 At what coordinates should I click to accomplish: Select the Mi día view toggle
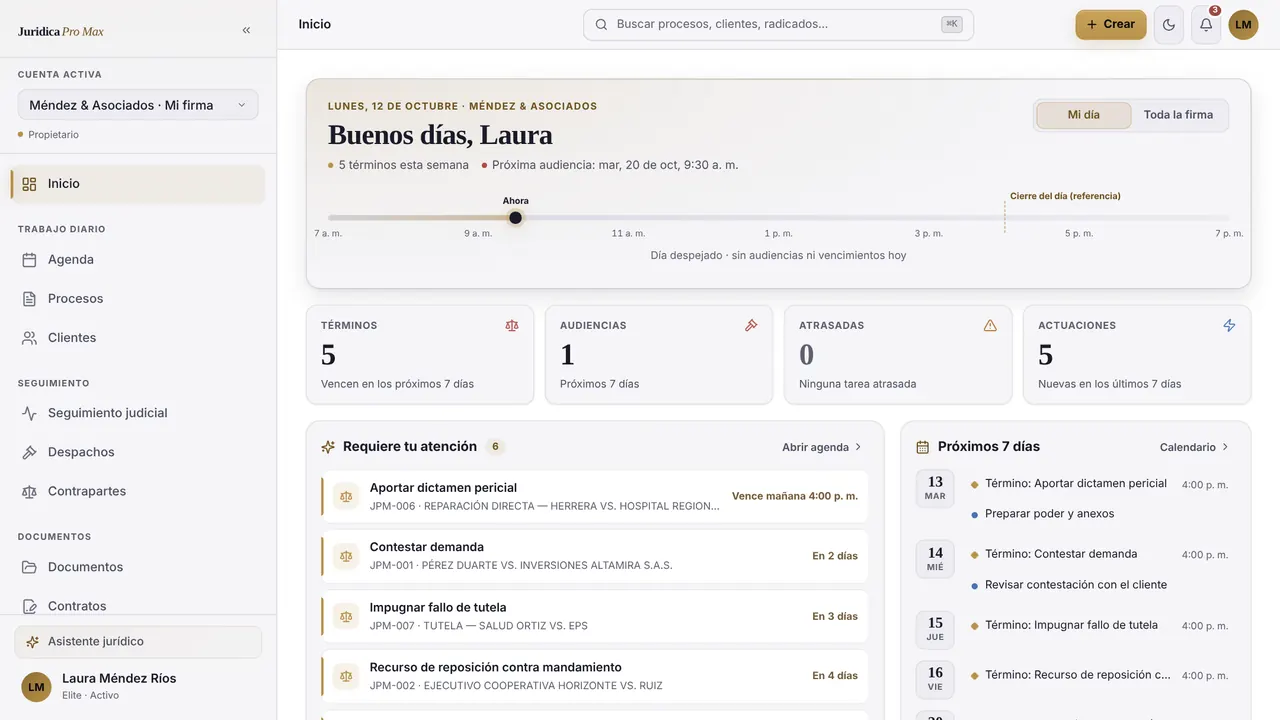(1083, 115)
